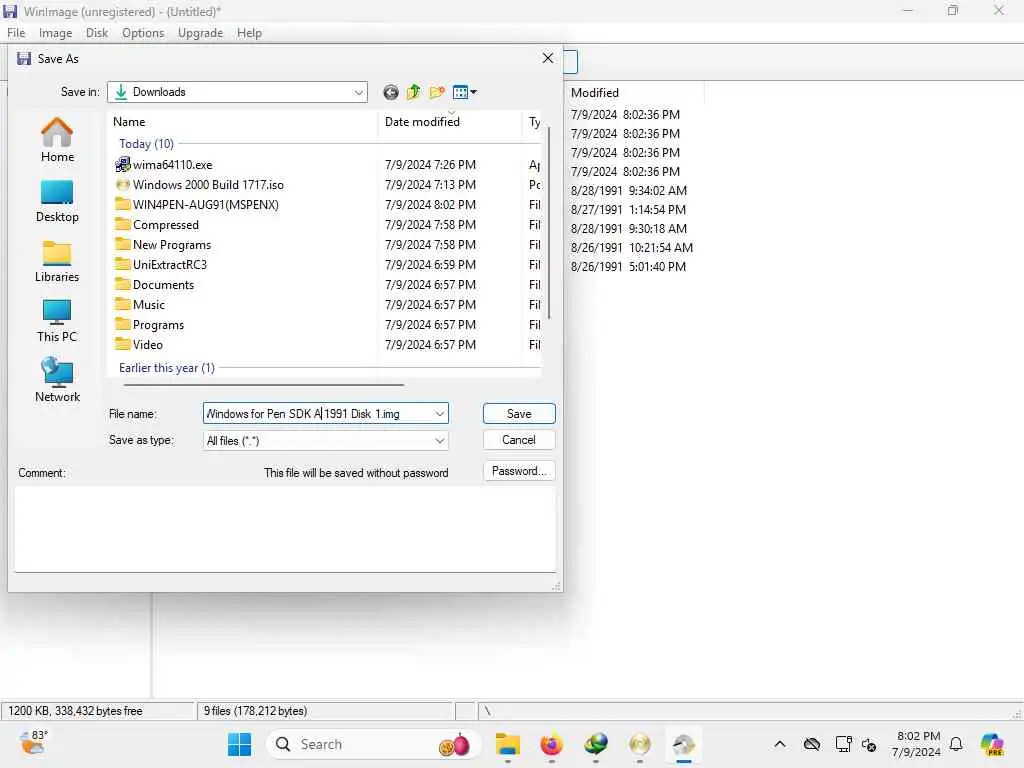Click the WinImage taskbar icon
The height and width of the screenshot is (768, 1024).
[684, 744]
